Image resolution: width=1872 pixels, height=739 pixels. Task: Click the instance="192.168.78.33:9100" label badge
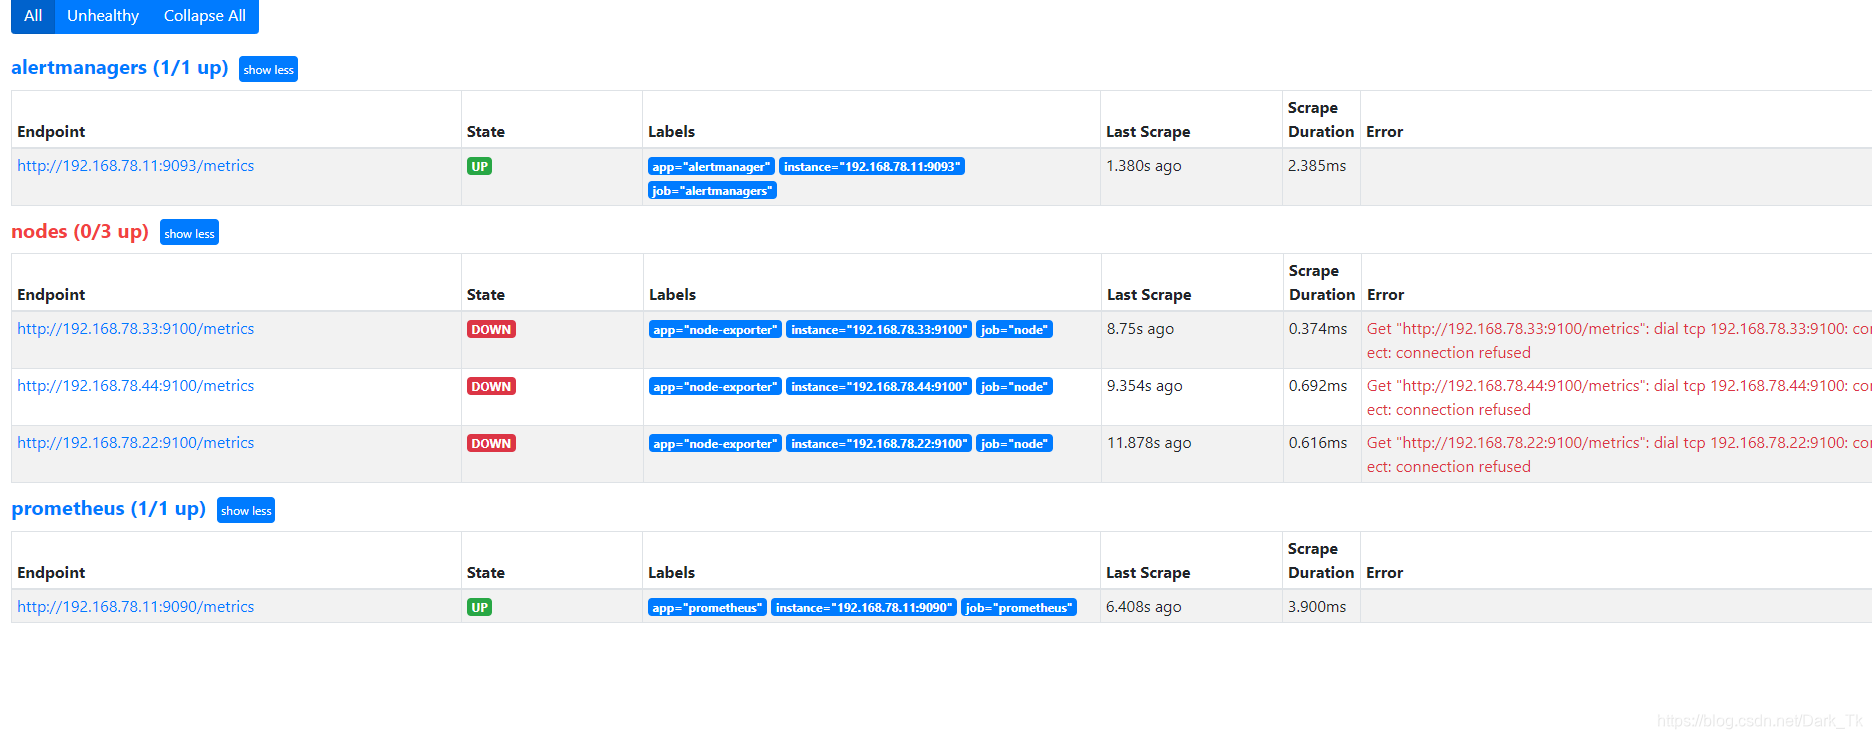879,330
